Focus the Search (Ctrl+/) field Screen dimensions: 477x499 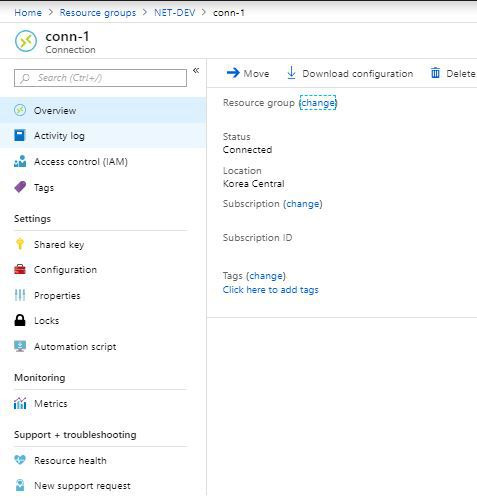(100, 78)
